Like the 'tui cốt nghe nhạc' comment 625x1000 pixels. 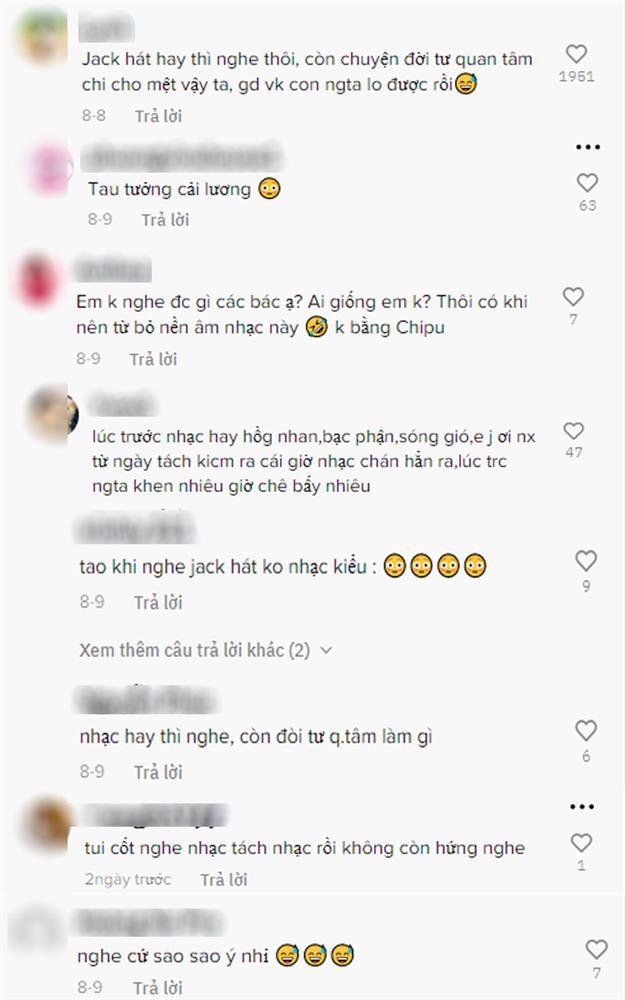[x=581, y=842]
